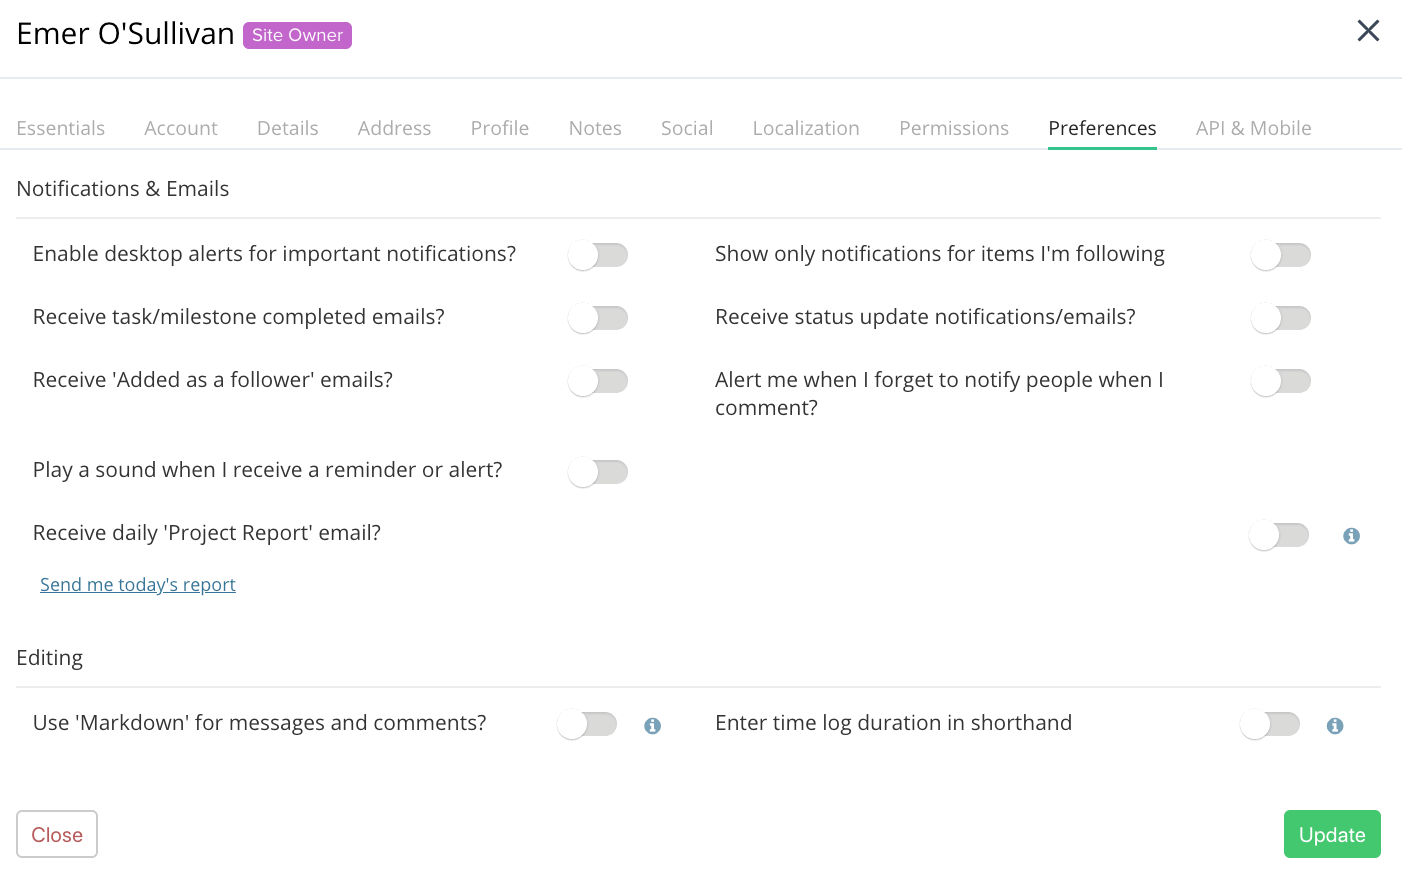
Task: Click 'Send me today's report' link
Action: pos(138,585)
